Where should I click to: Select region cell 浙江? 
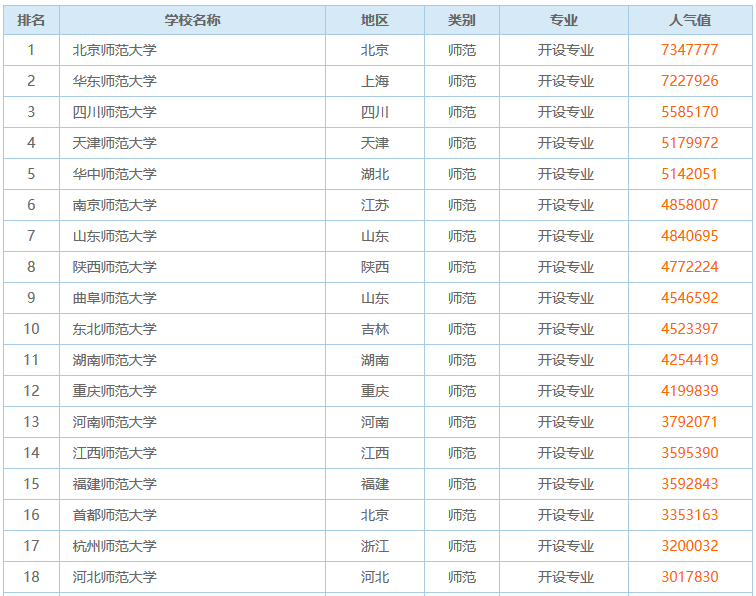point(375,546)
